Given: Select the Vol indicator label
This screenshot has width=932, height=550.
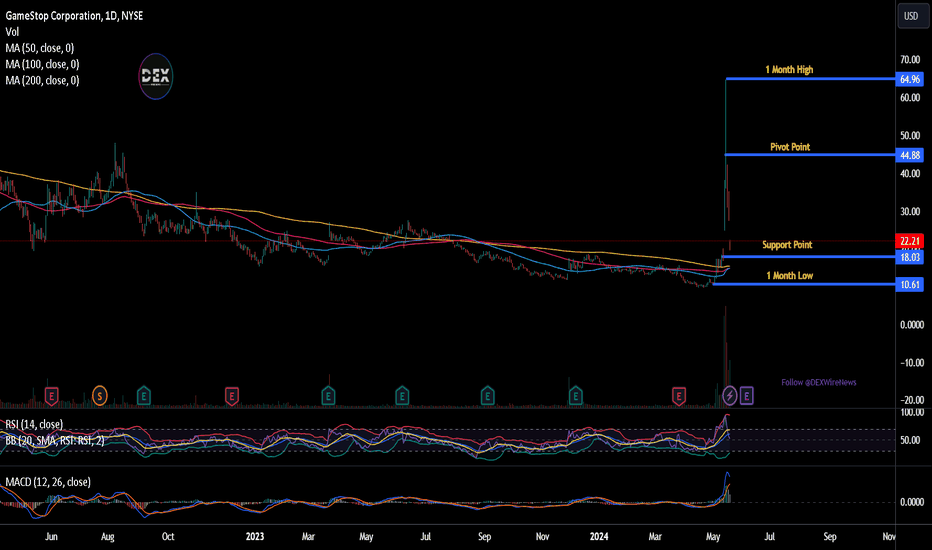Looking at the screenshot, I should pyautogui.click(x=12, y=32).
